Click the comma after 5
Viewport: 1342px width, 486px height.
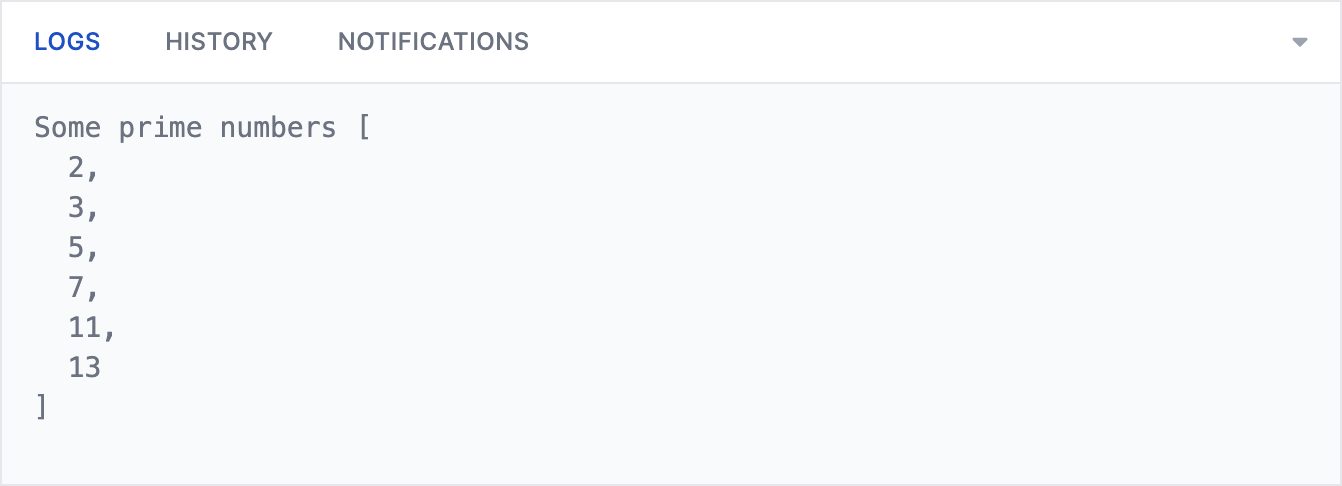[93, 252]
